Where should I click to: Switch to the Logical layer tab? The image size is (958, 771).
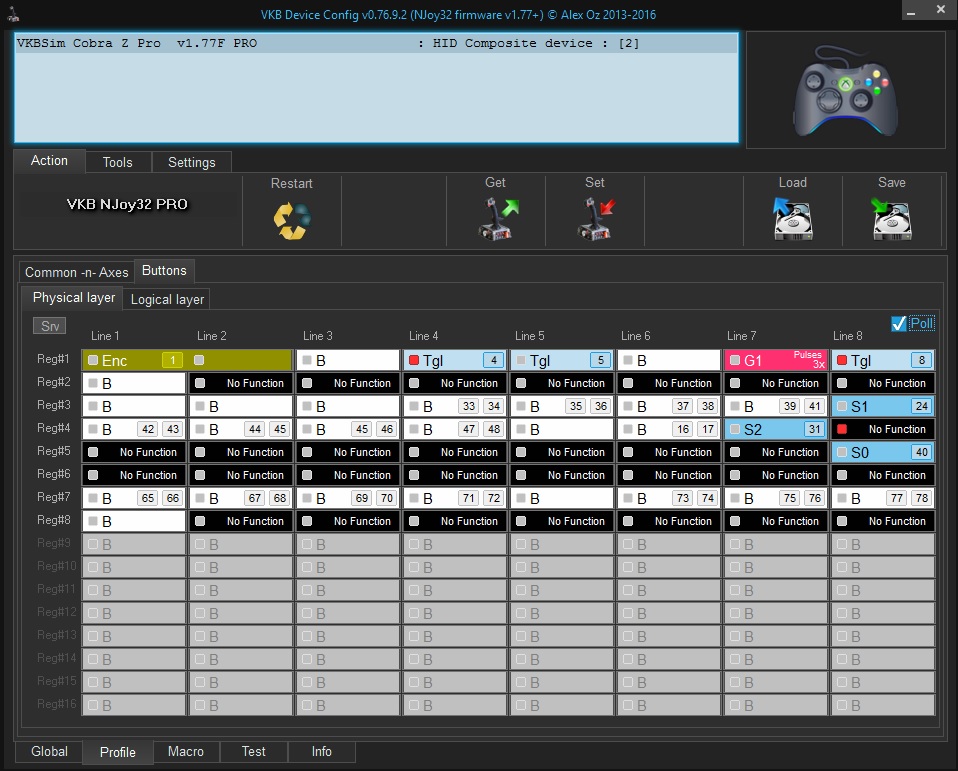coord(167,299)
